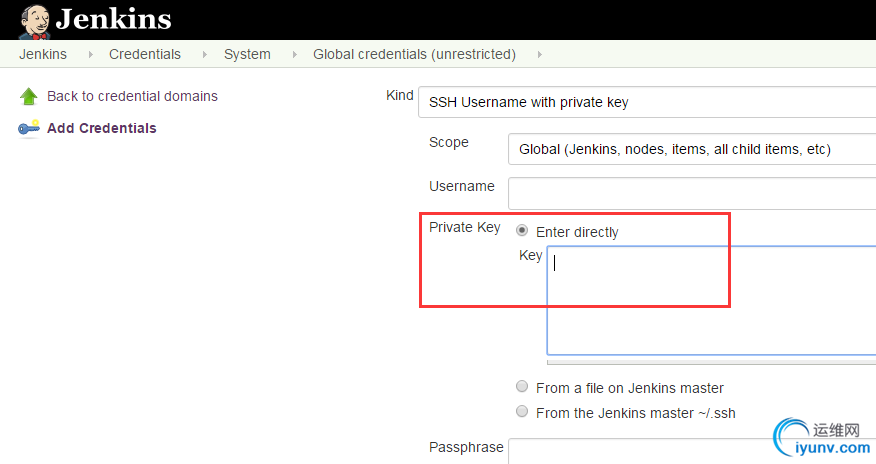Viewport: 876px width, 464px height.
Task: Click the green up-arrow Back icon
Action: click(x=28, y=96)
